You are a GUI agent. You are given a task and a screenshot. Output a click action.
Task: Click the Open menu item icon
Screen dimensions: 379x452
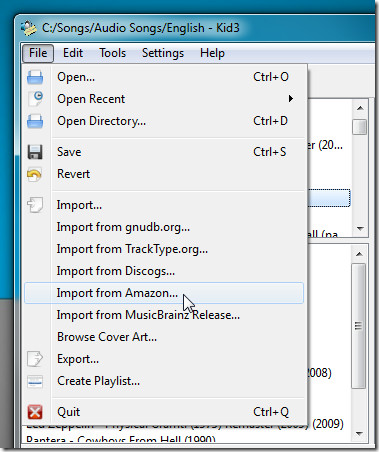pos(35,77)
